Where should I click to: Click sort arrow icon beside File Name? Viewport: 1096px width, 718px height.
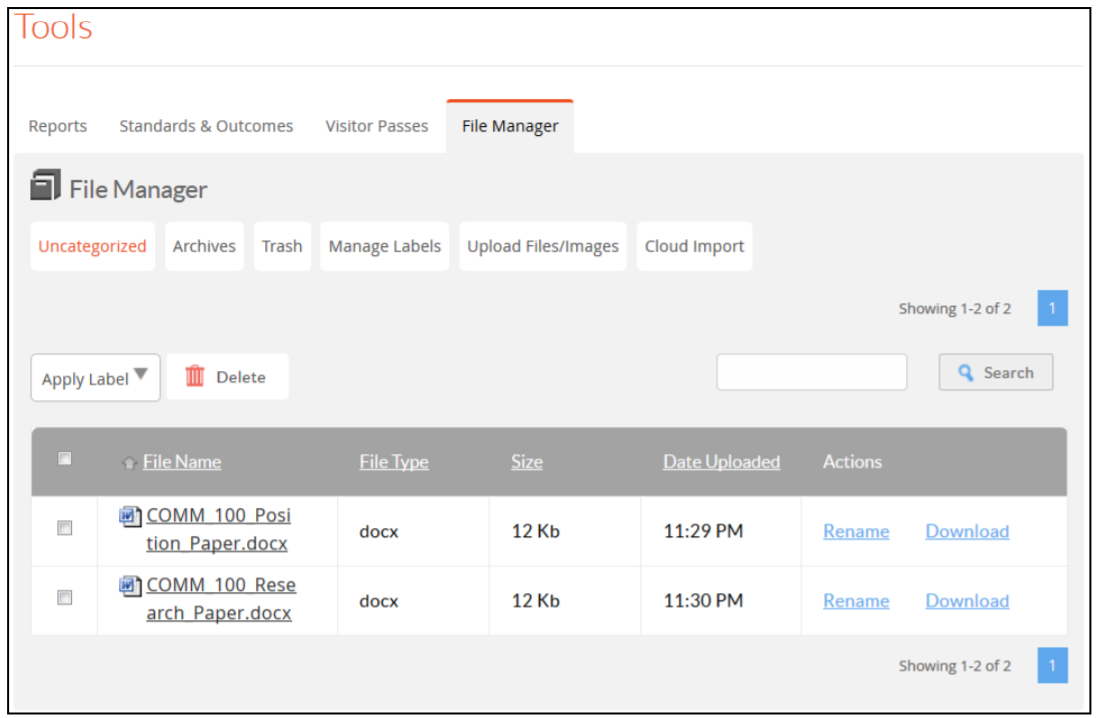(x=129, y=463)
